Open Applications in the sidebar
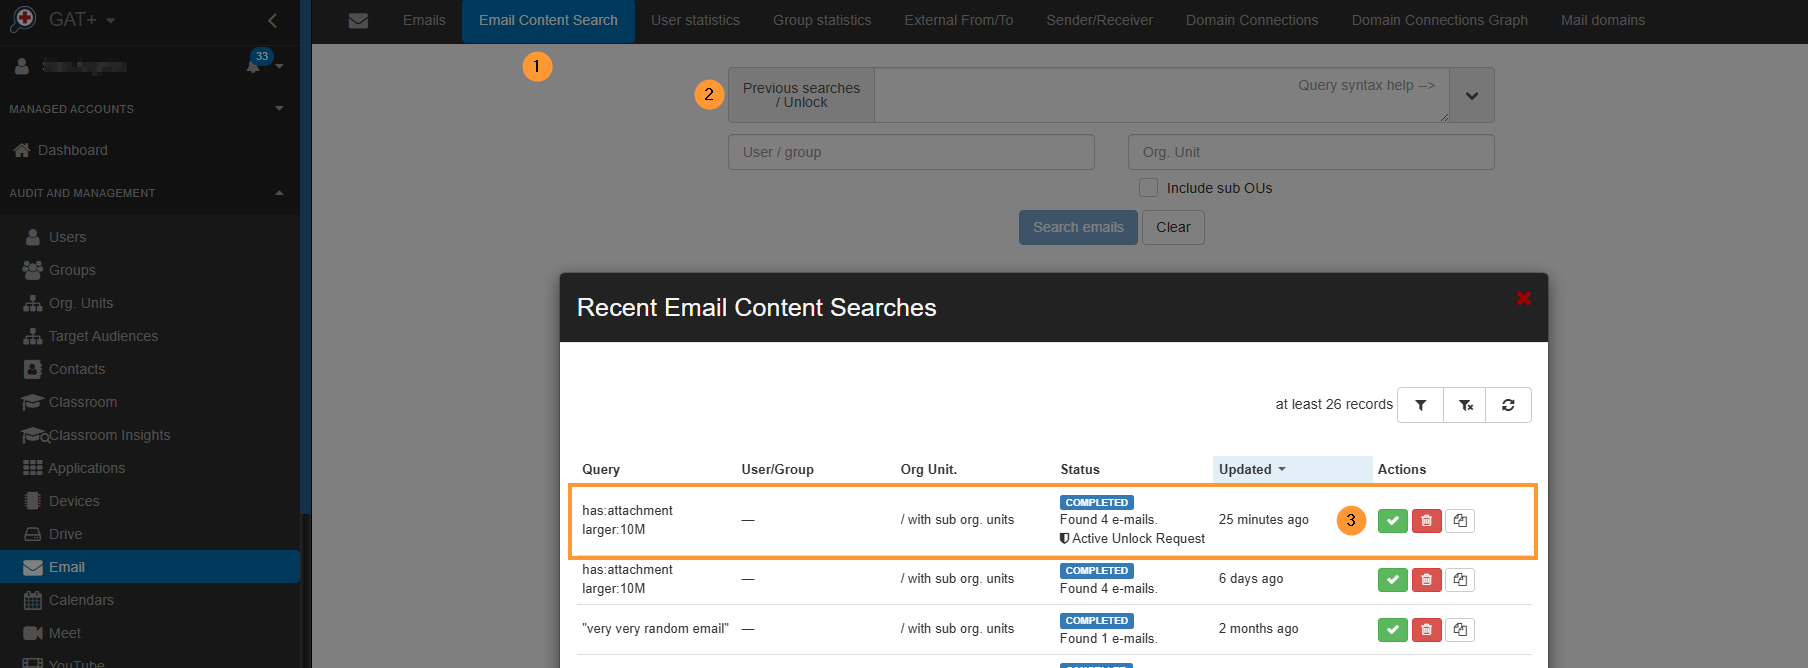Screen dimensions: 1808x668 tap(150, 468)
